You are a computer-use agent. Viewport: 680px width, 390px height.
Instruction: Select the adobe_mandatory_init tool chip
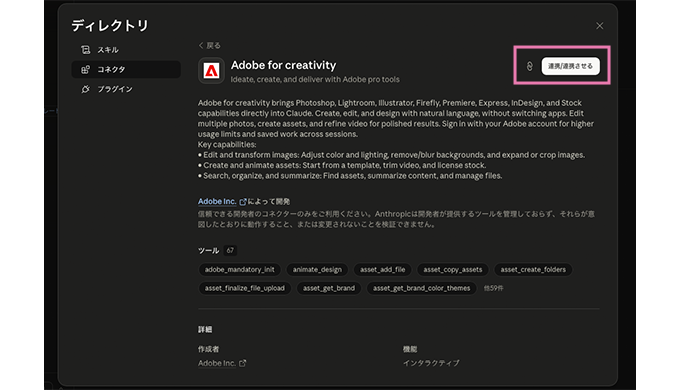[239, 270]
